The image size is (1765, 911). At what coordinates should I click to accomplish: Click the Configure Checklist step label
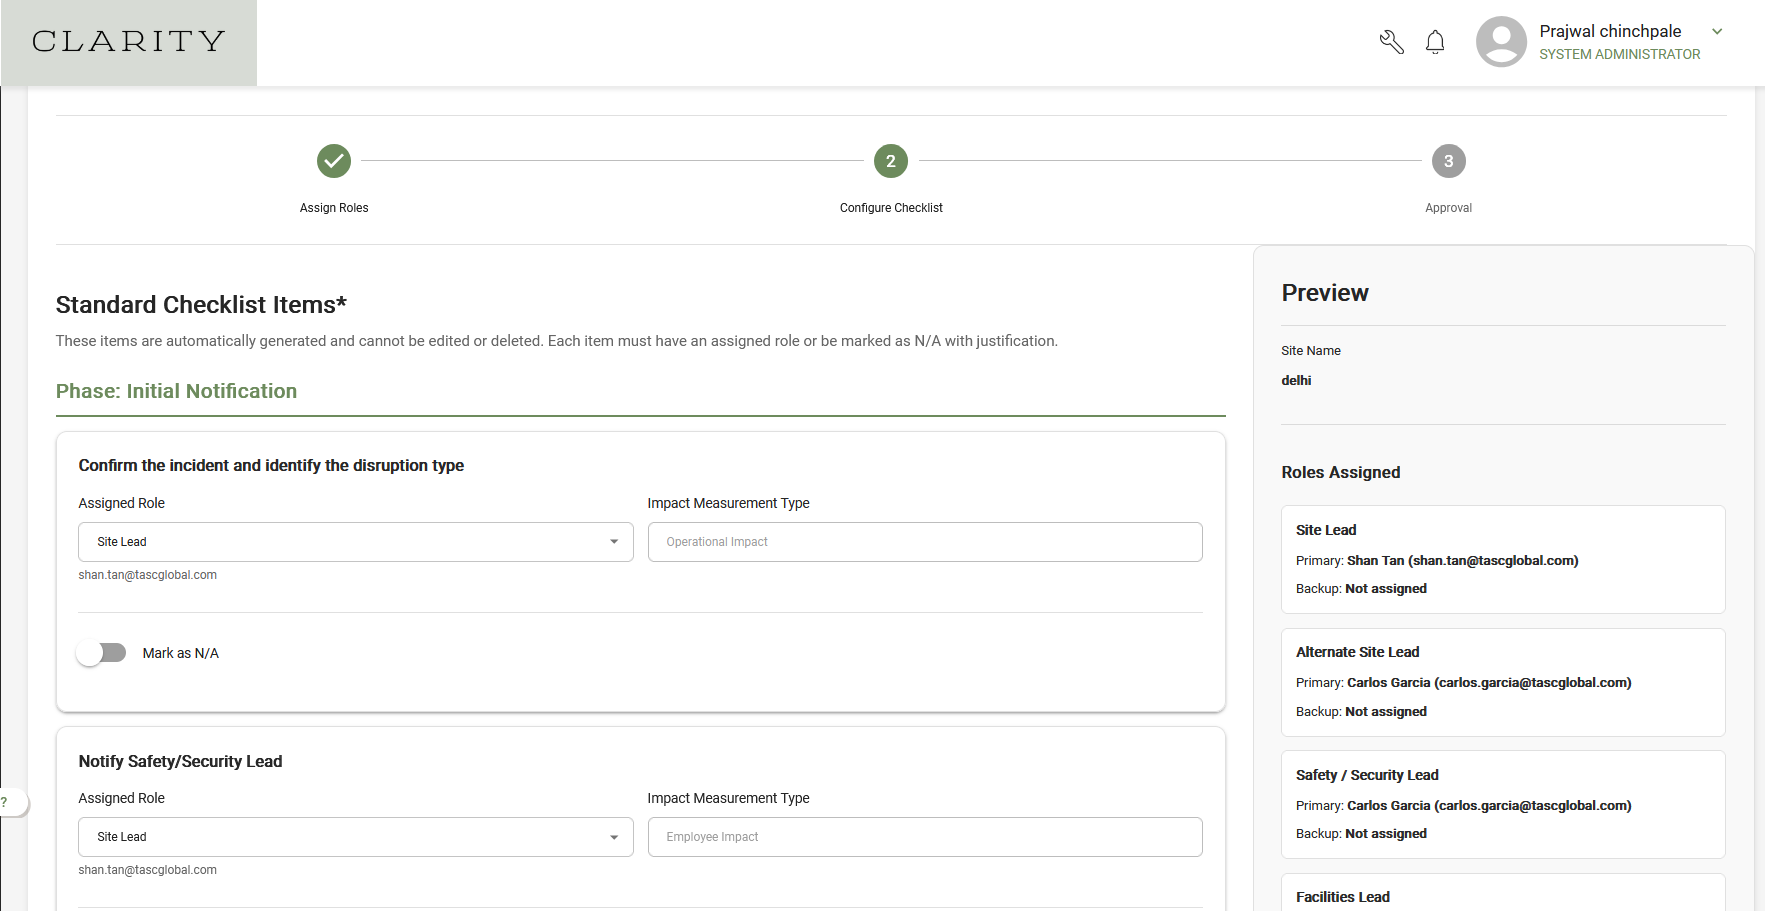[x=891, y=208]
